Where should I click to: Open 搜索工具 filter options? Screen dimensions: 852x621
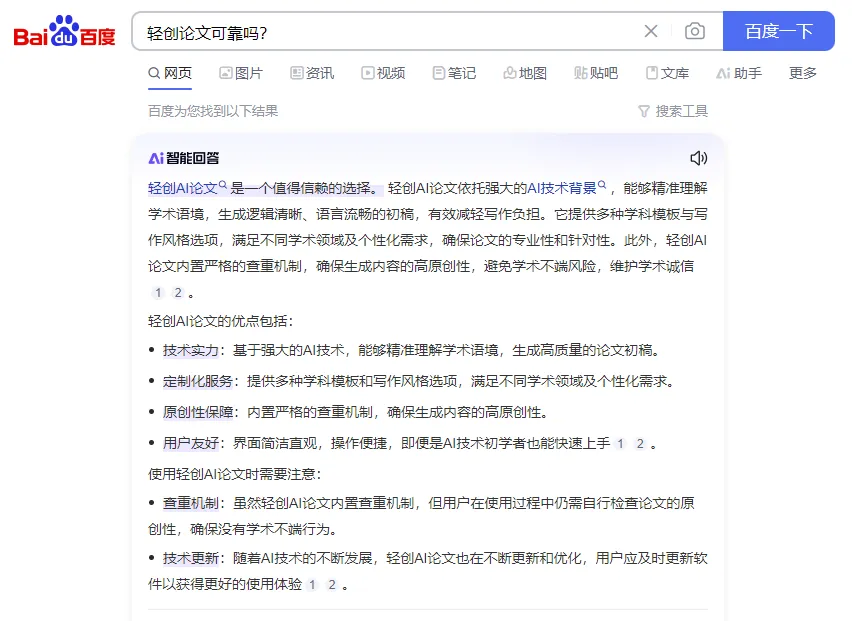click(x=673, y=111)
